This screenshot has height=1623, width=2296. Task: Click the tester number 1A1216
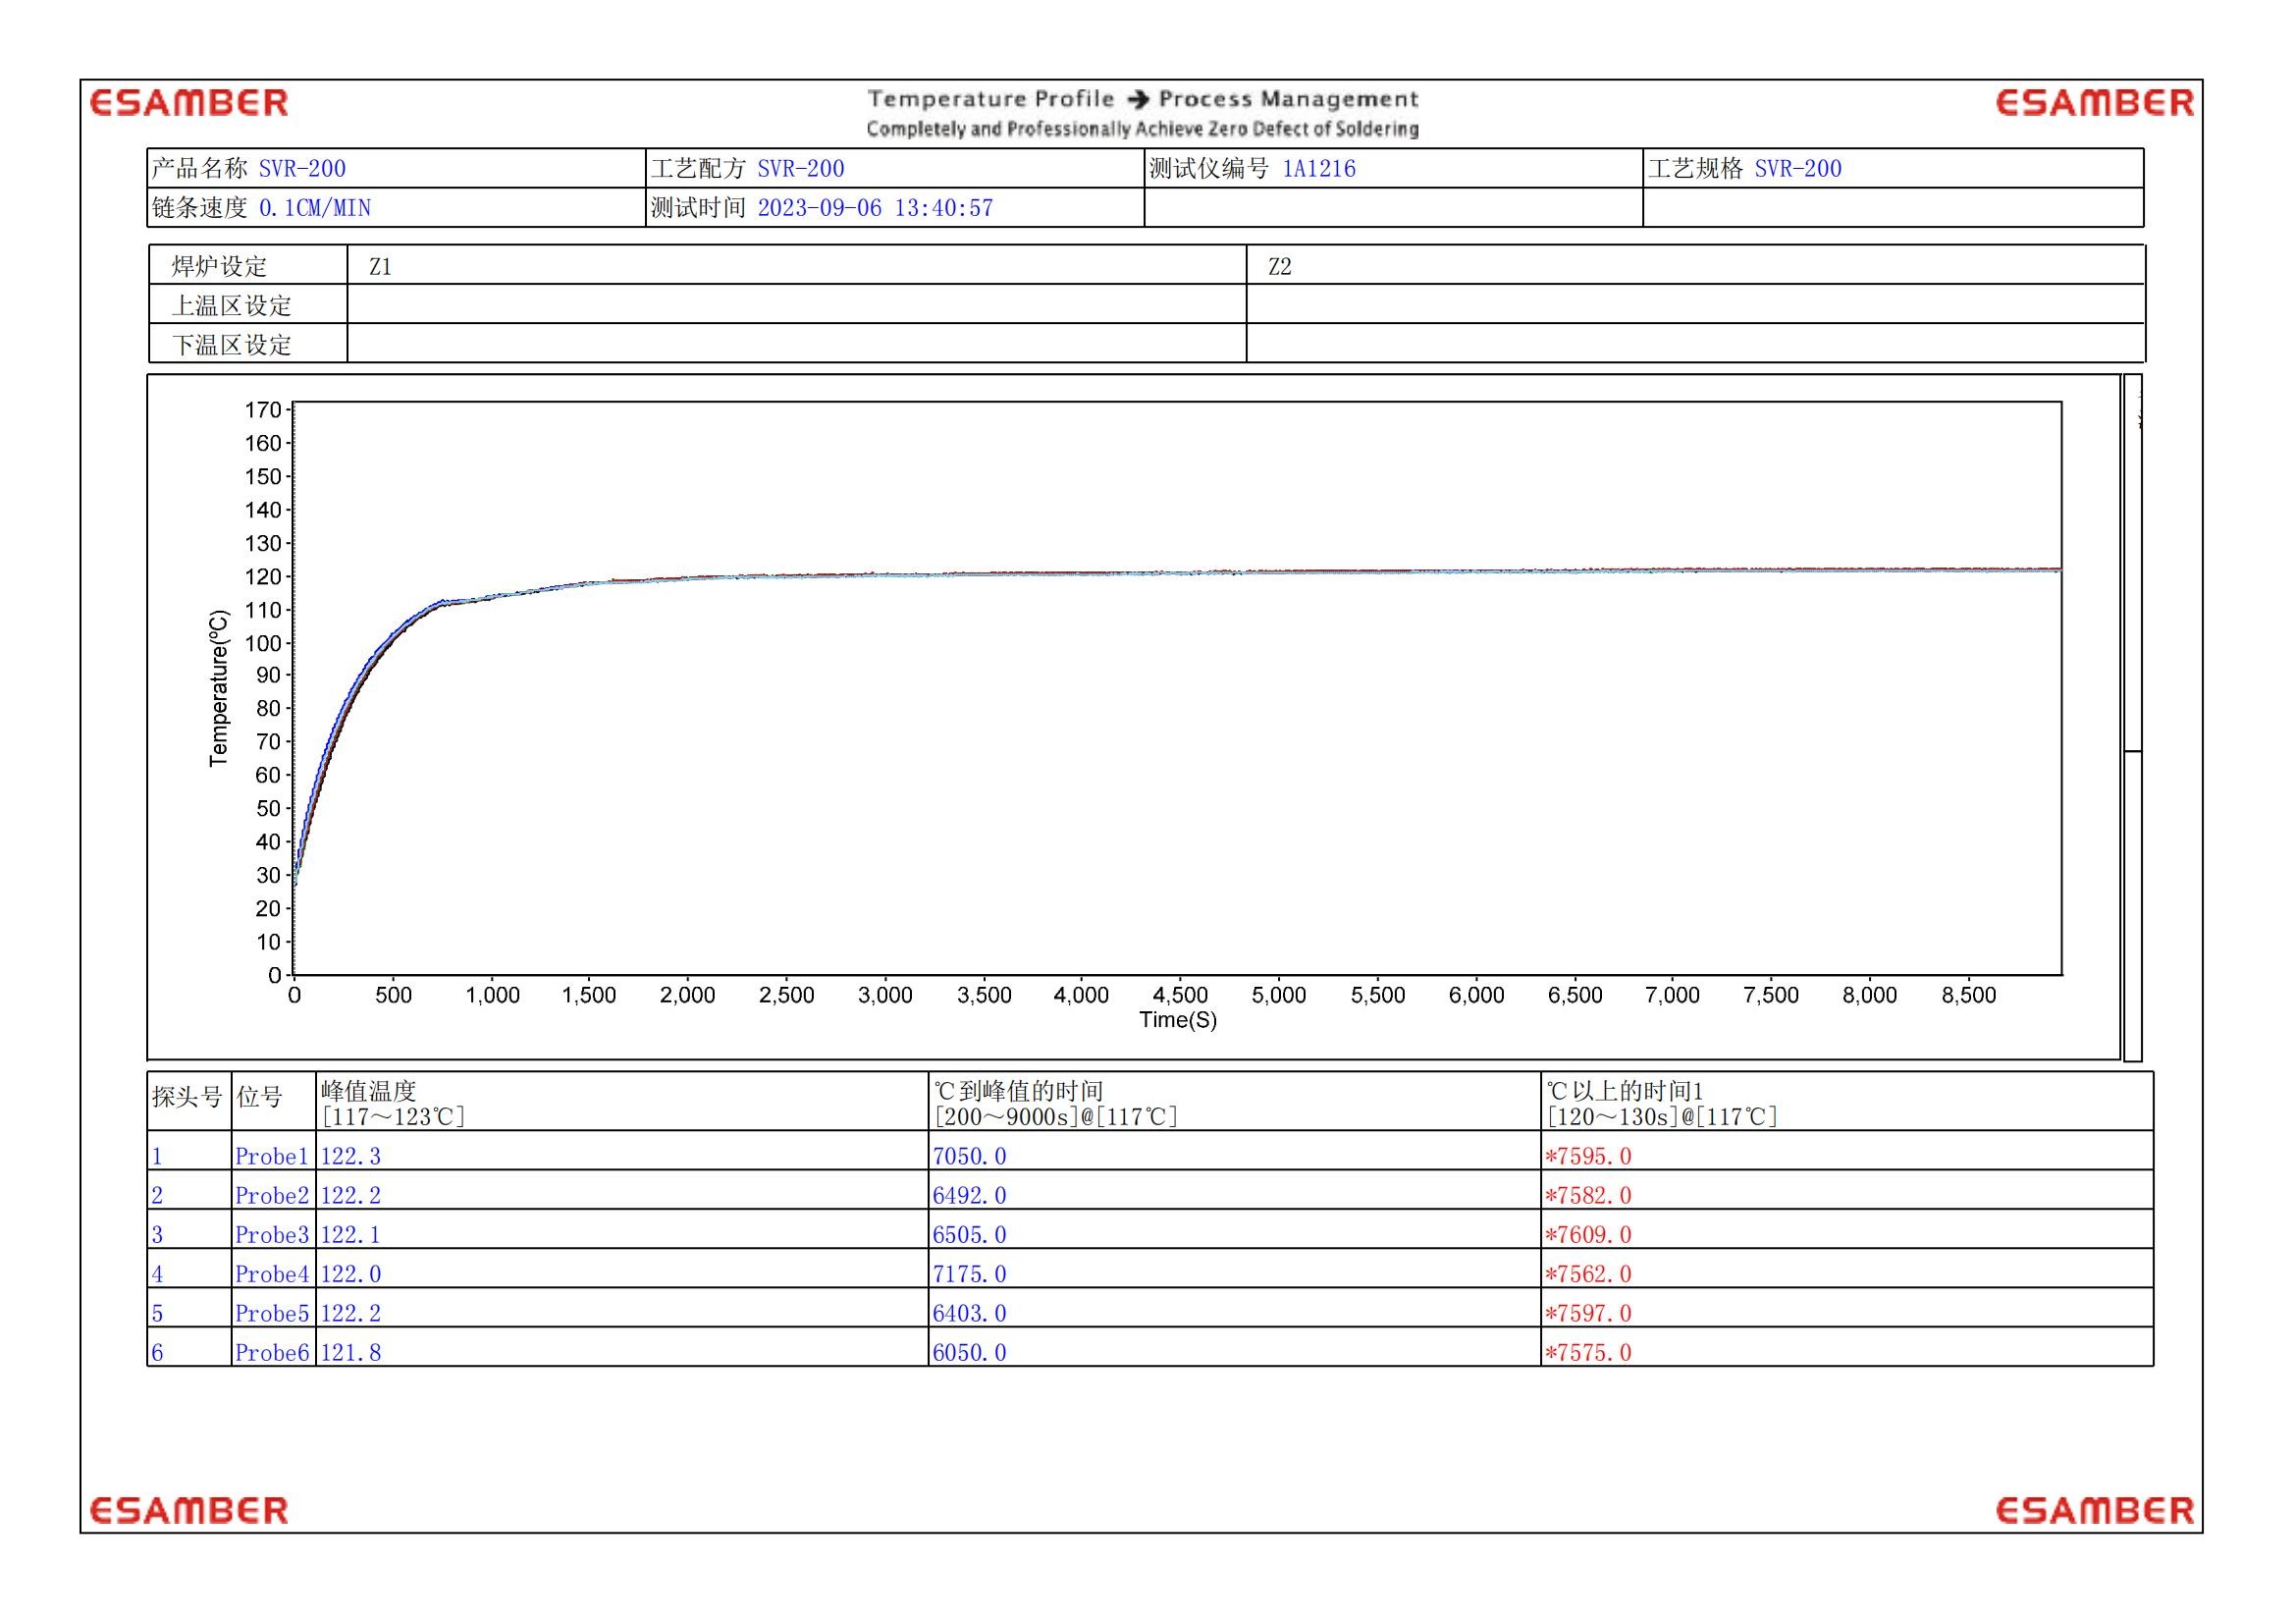click(x=1319, y=169)
